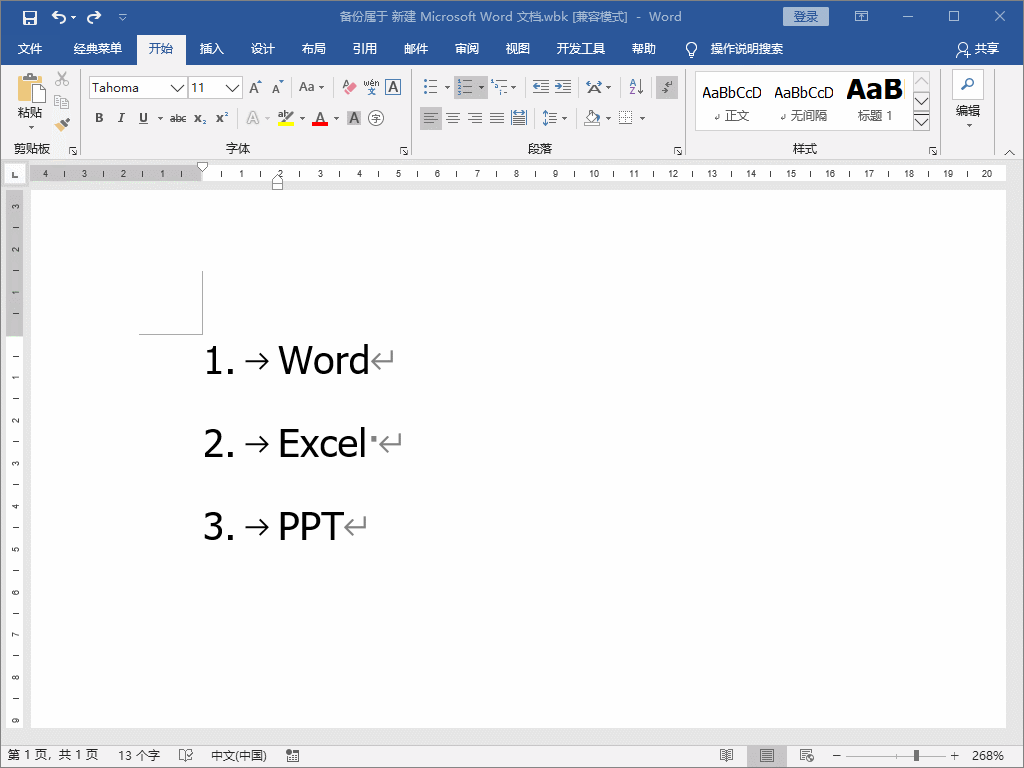Image resolution: width=1024 pixels, height=768 pixels.
Task: Expand the styles gallery more button
Action: (x=921, y=122)
